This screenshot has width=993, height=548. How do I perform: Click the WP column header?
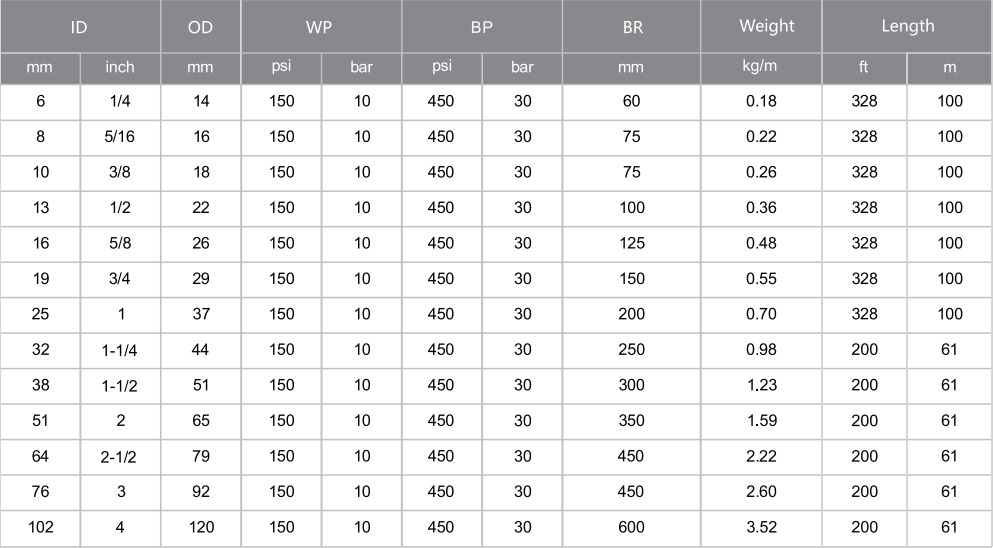320,27
